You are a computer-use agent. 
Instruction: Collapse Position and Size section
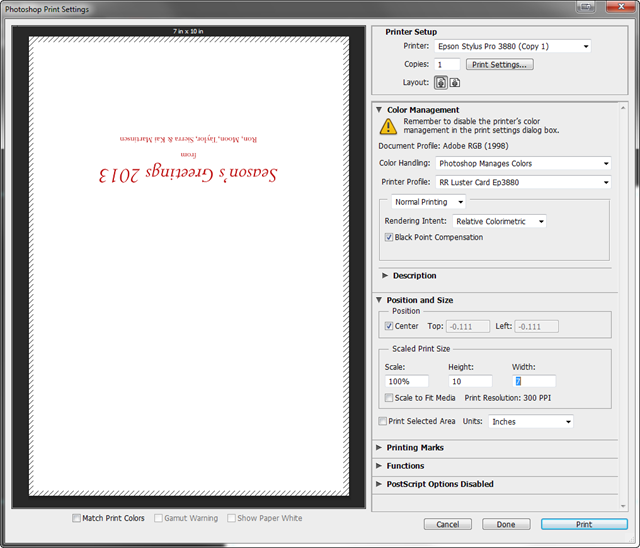point(379,300)
